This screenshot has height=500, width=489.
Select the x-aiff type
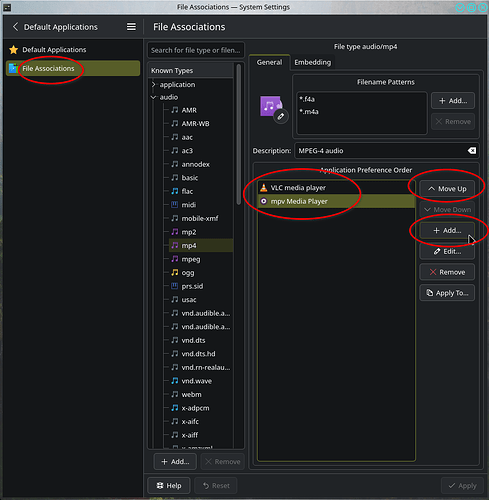[190, 435]
